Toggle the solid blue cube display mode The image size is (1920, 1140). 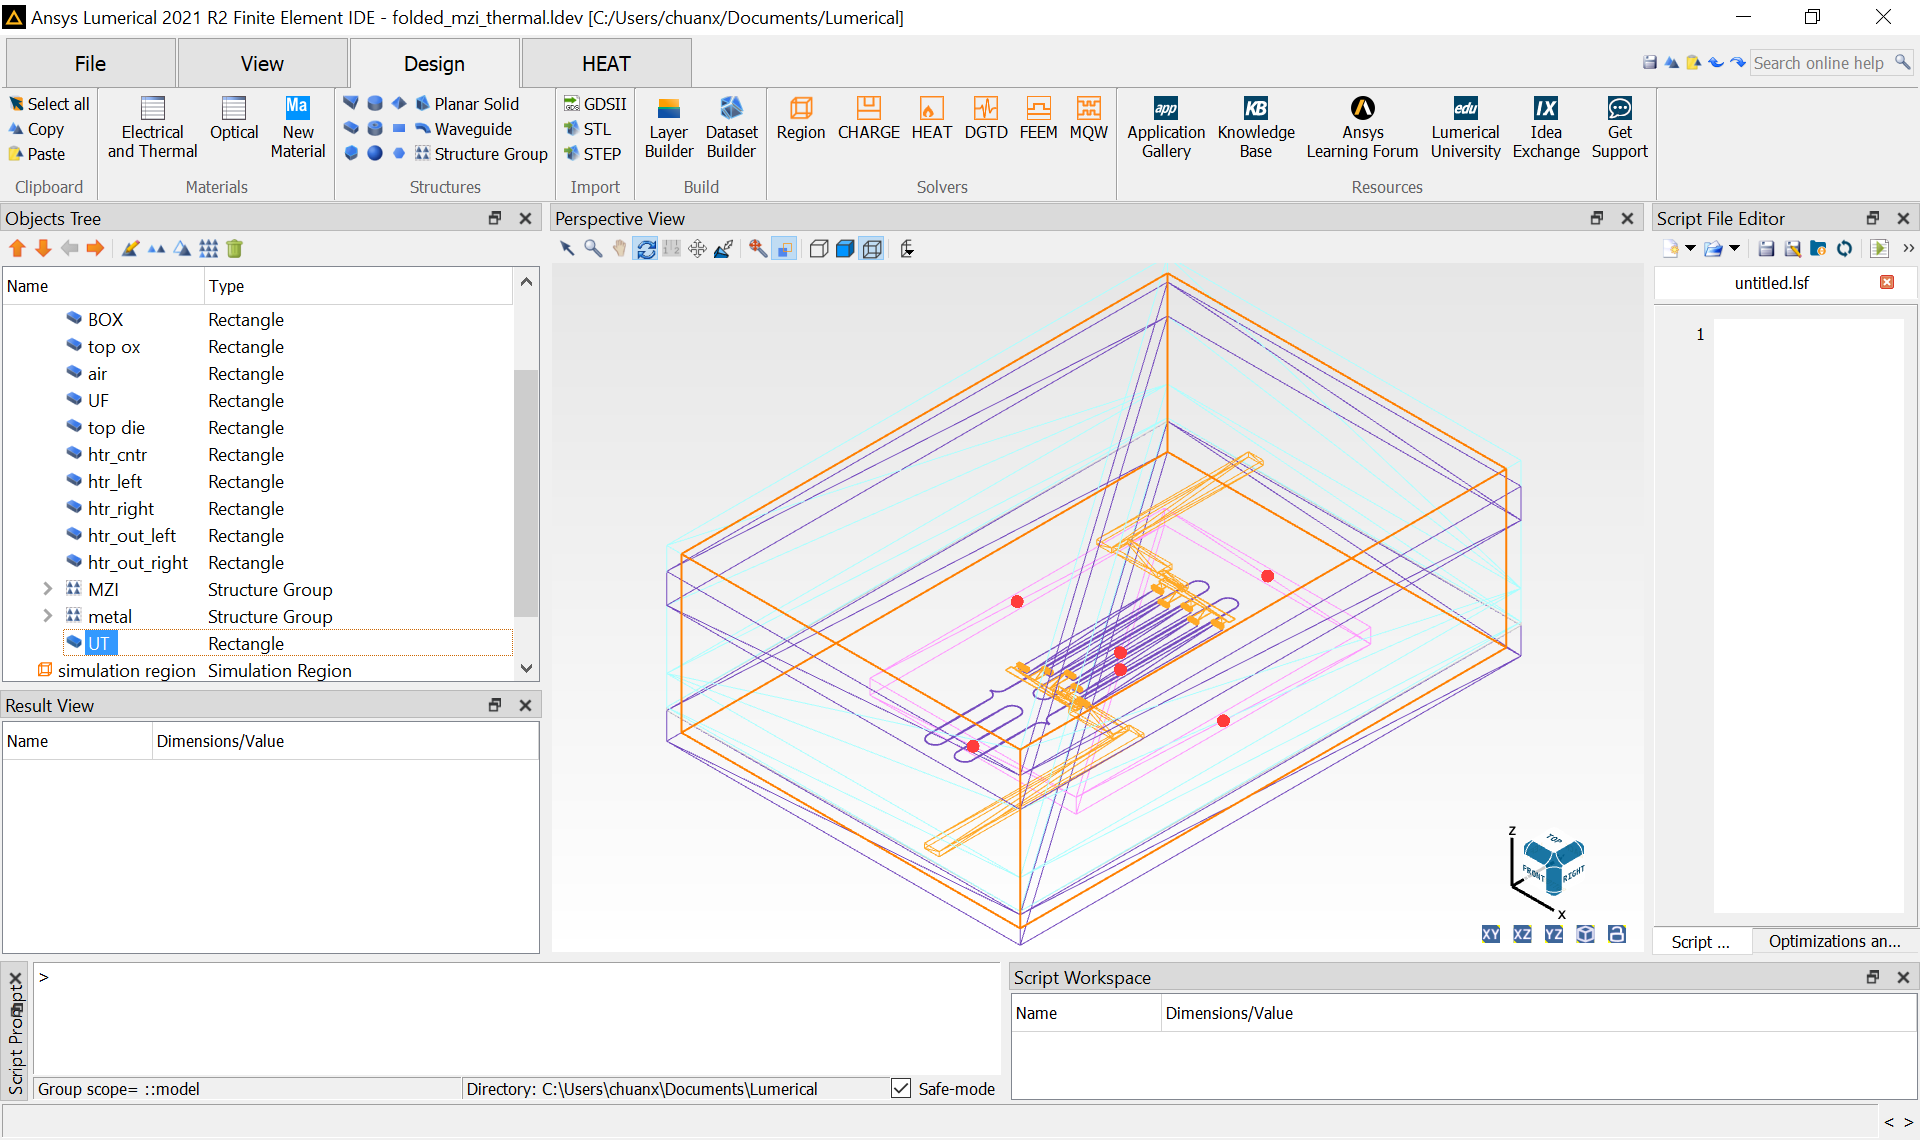[x=845, y=249]
